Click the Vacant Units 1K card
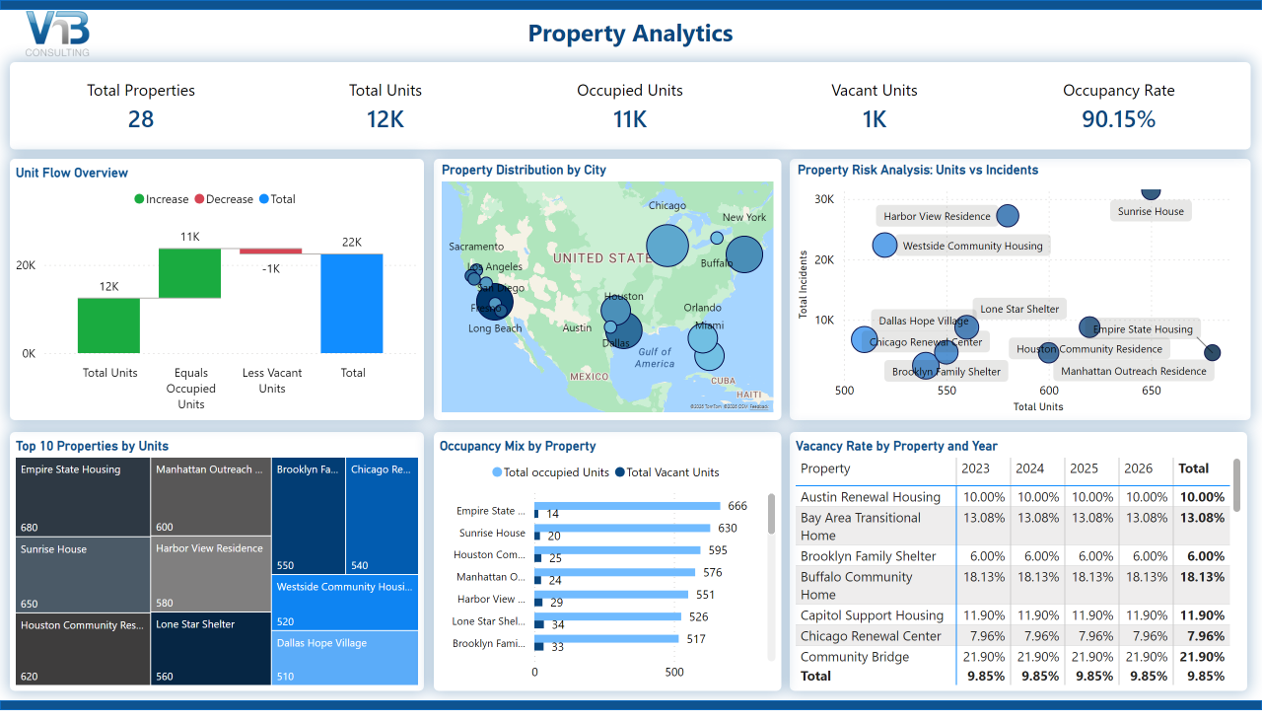This screenshot has height=720, width=1262. (874, 106)
